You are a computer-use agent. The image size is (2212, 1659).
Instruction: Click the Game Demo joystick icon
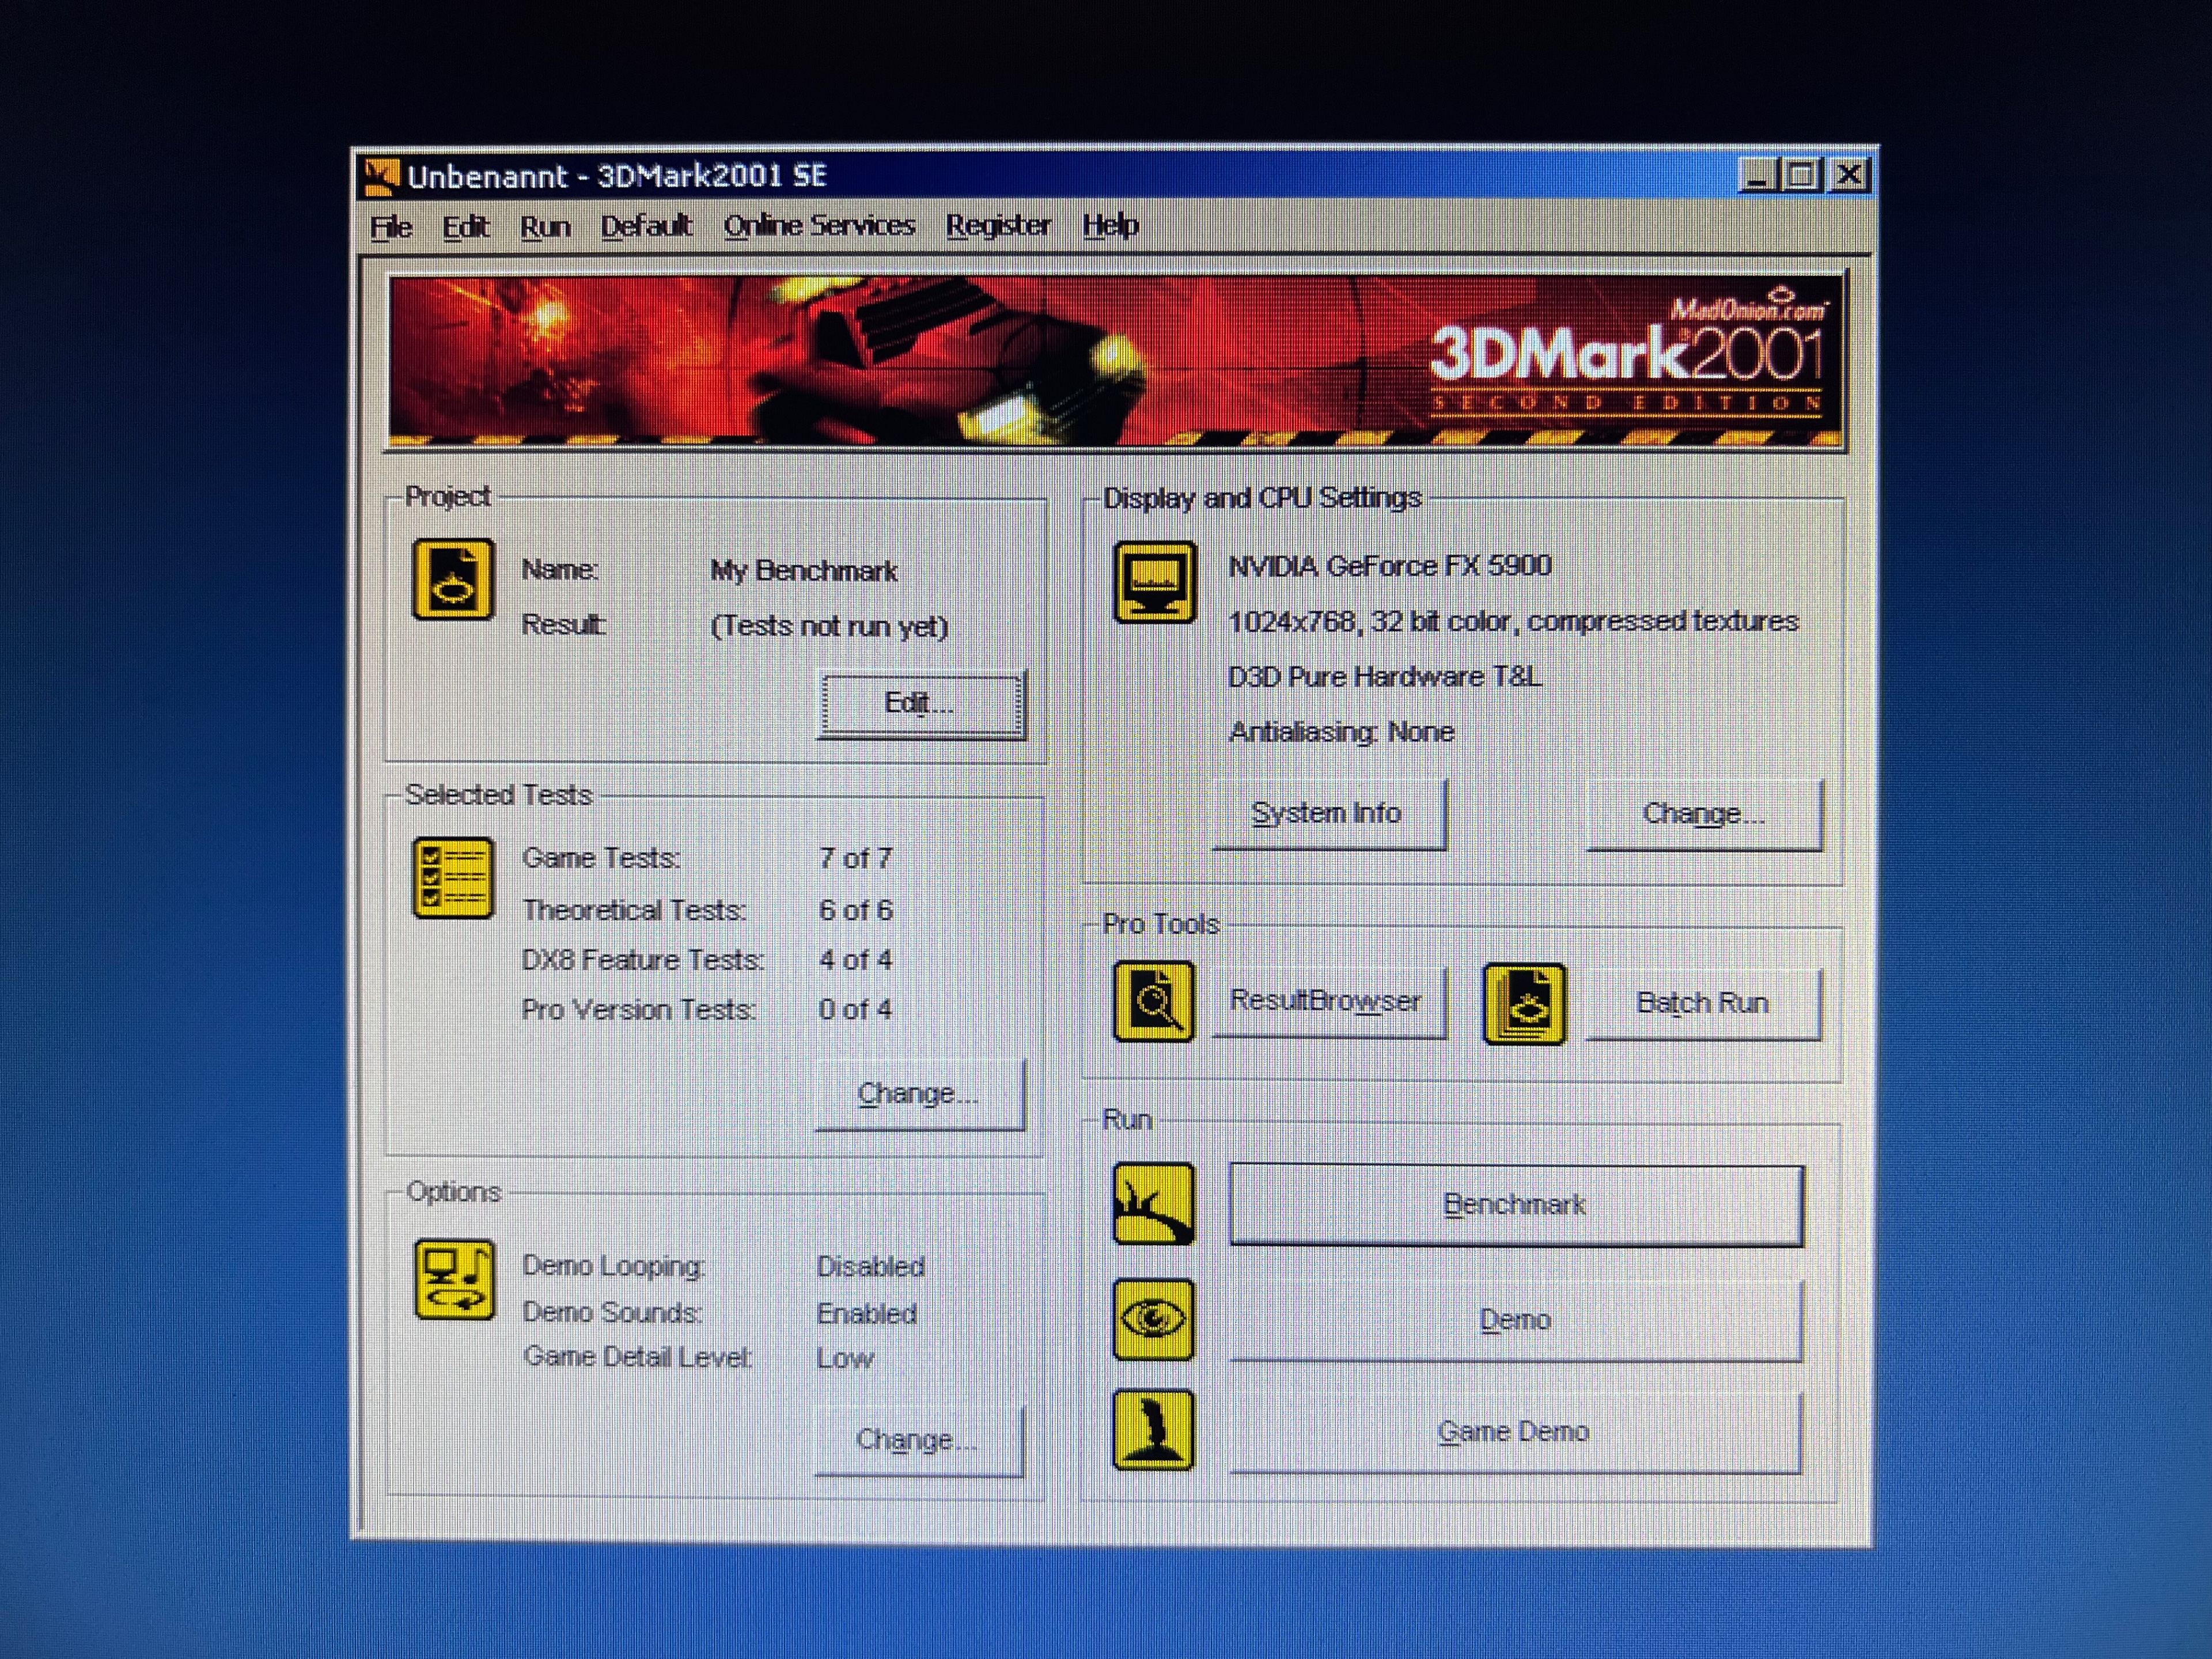tap(1154, 1430)
